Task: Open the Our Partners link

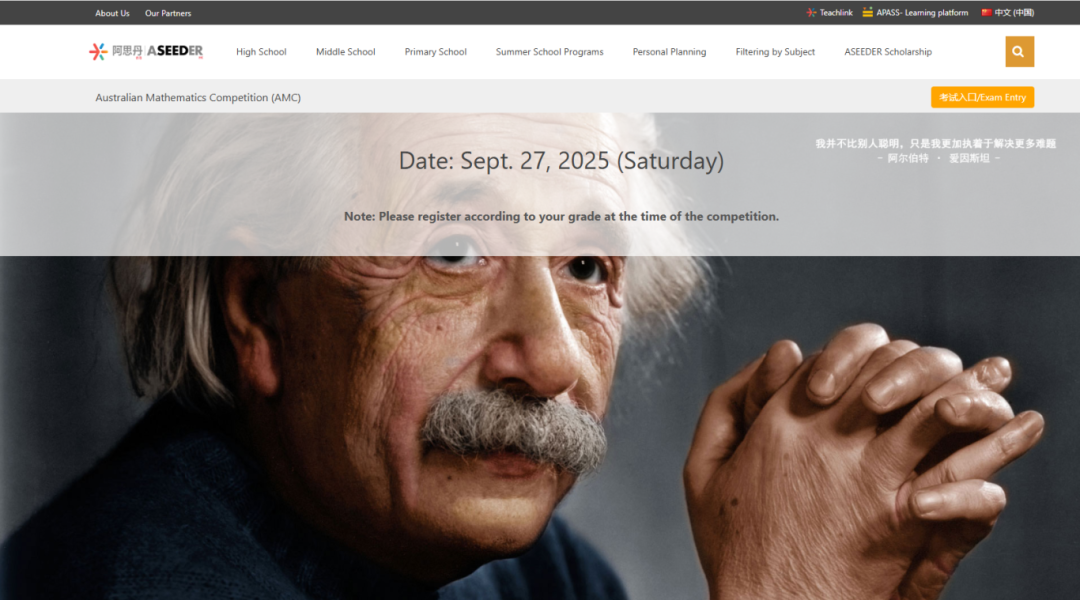Action: pyautogui.click(x=168, y=13)
